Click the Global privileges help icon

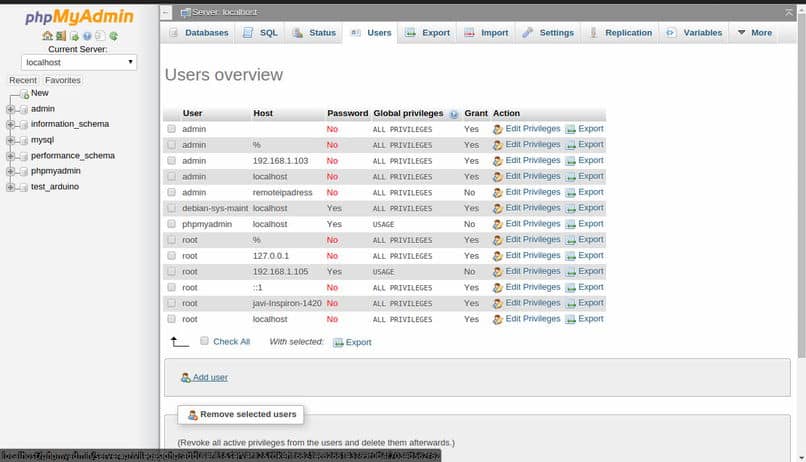[x=454, y=114]
